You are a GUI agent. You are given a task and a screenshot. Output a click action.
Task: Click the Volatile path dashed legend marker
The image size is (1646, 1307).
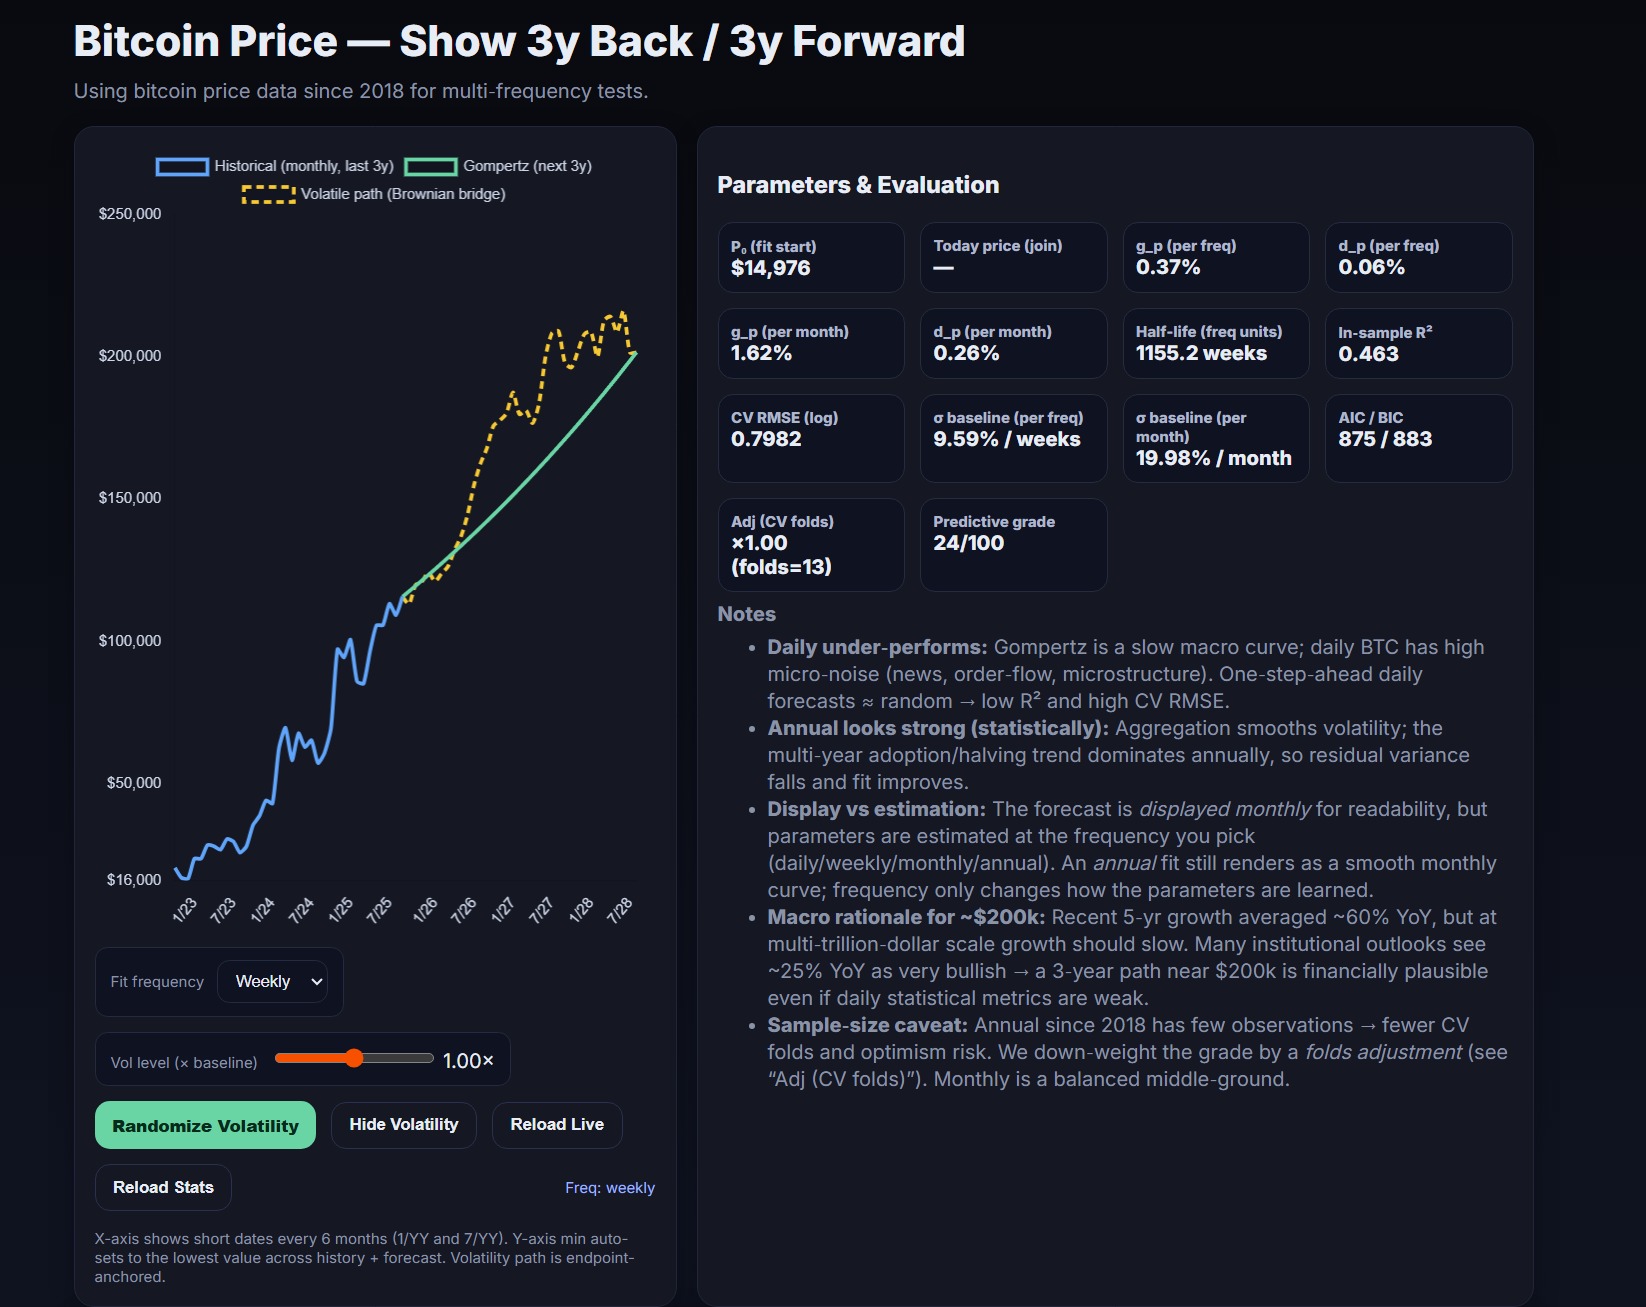pyautogui.click(x=268, y=194)
